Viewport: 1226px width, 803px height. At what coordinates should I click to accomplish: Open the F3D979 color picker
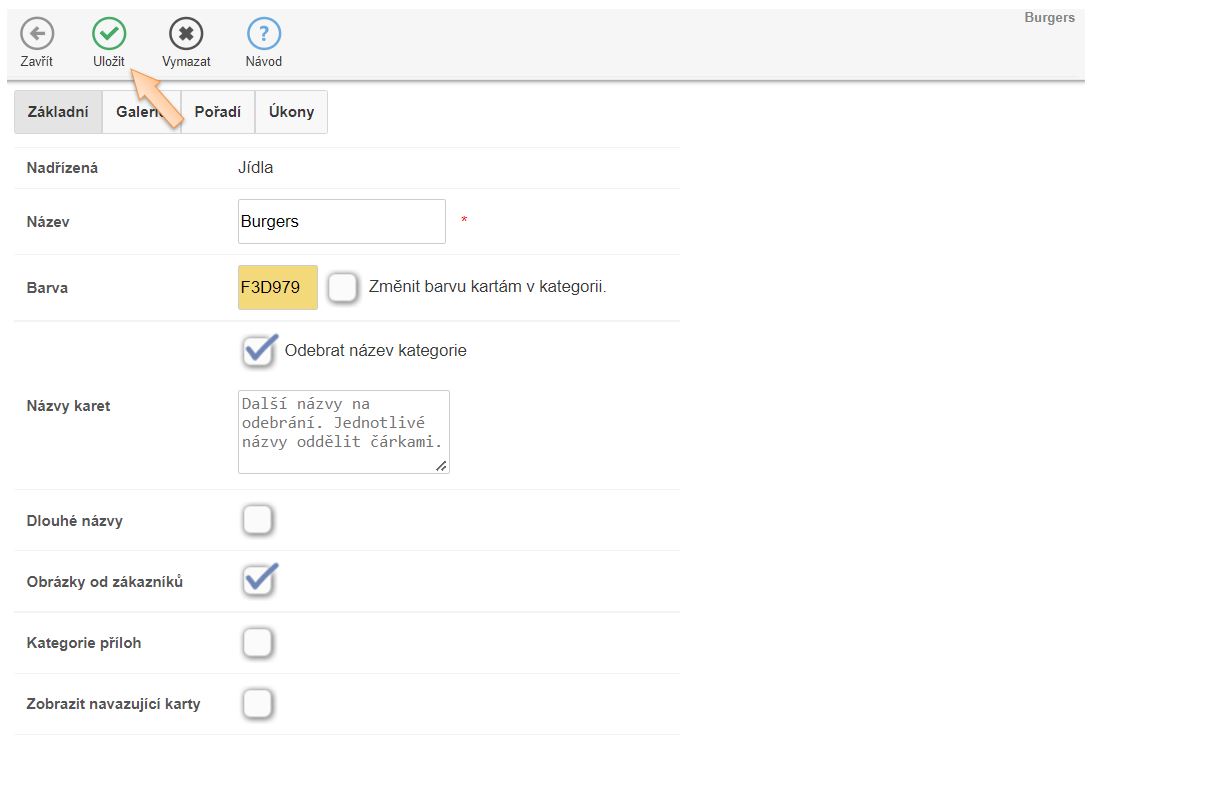(277, 288)
